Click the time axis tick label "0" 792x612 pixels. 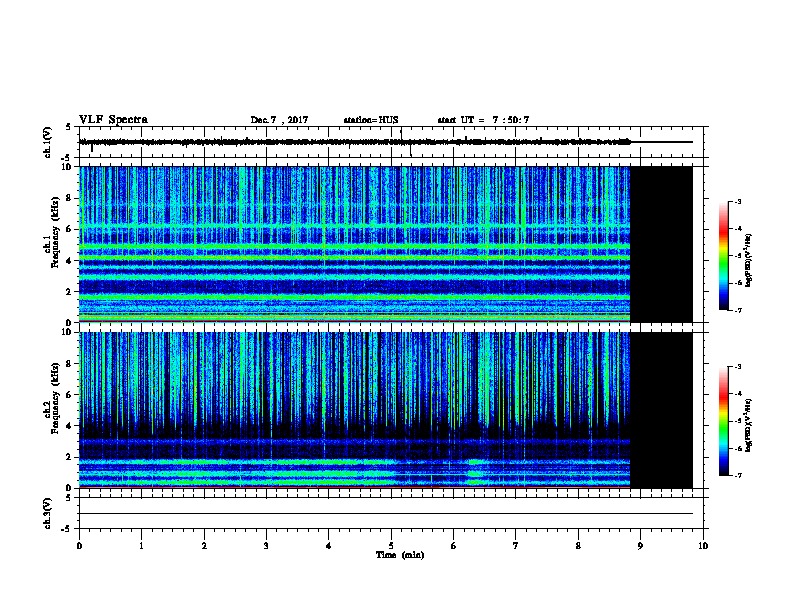tap(79, 545)
